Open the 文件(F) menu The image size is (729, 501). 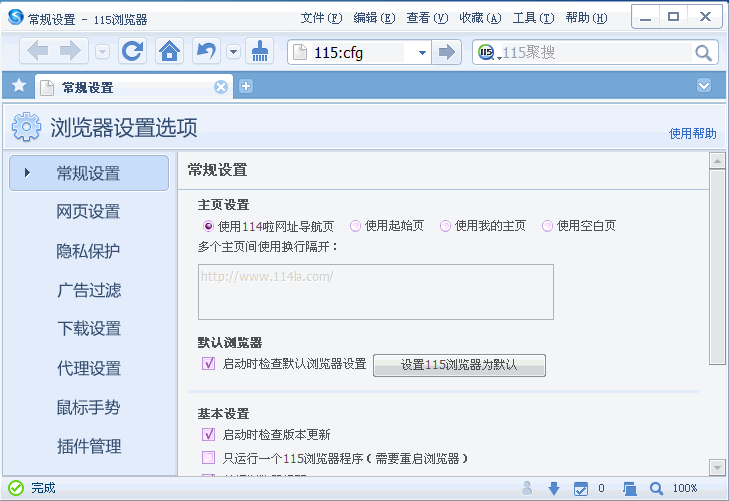coord(321,18)
